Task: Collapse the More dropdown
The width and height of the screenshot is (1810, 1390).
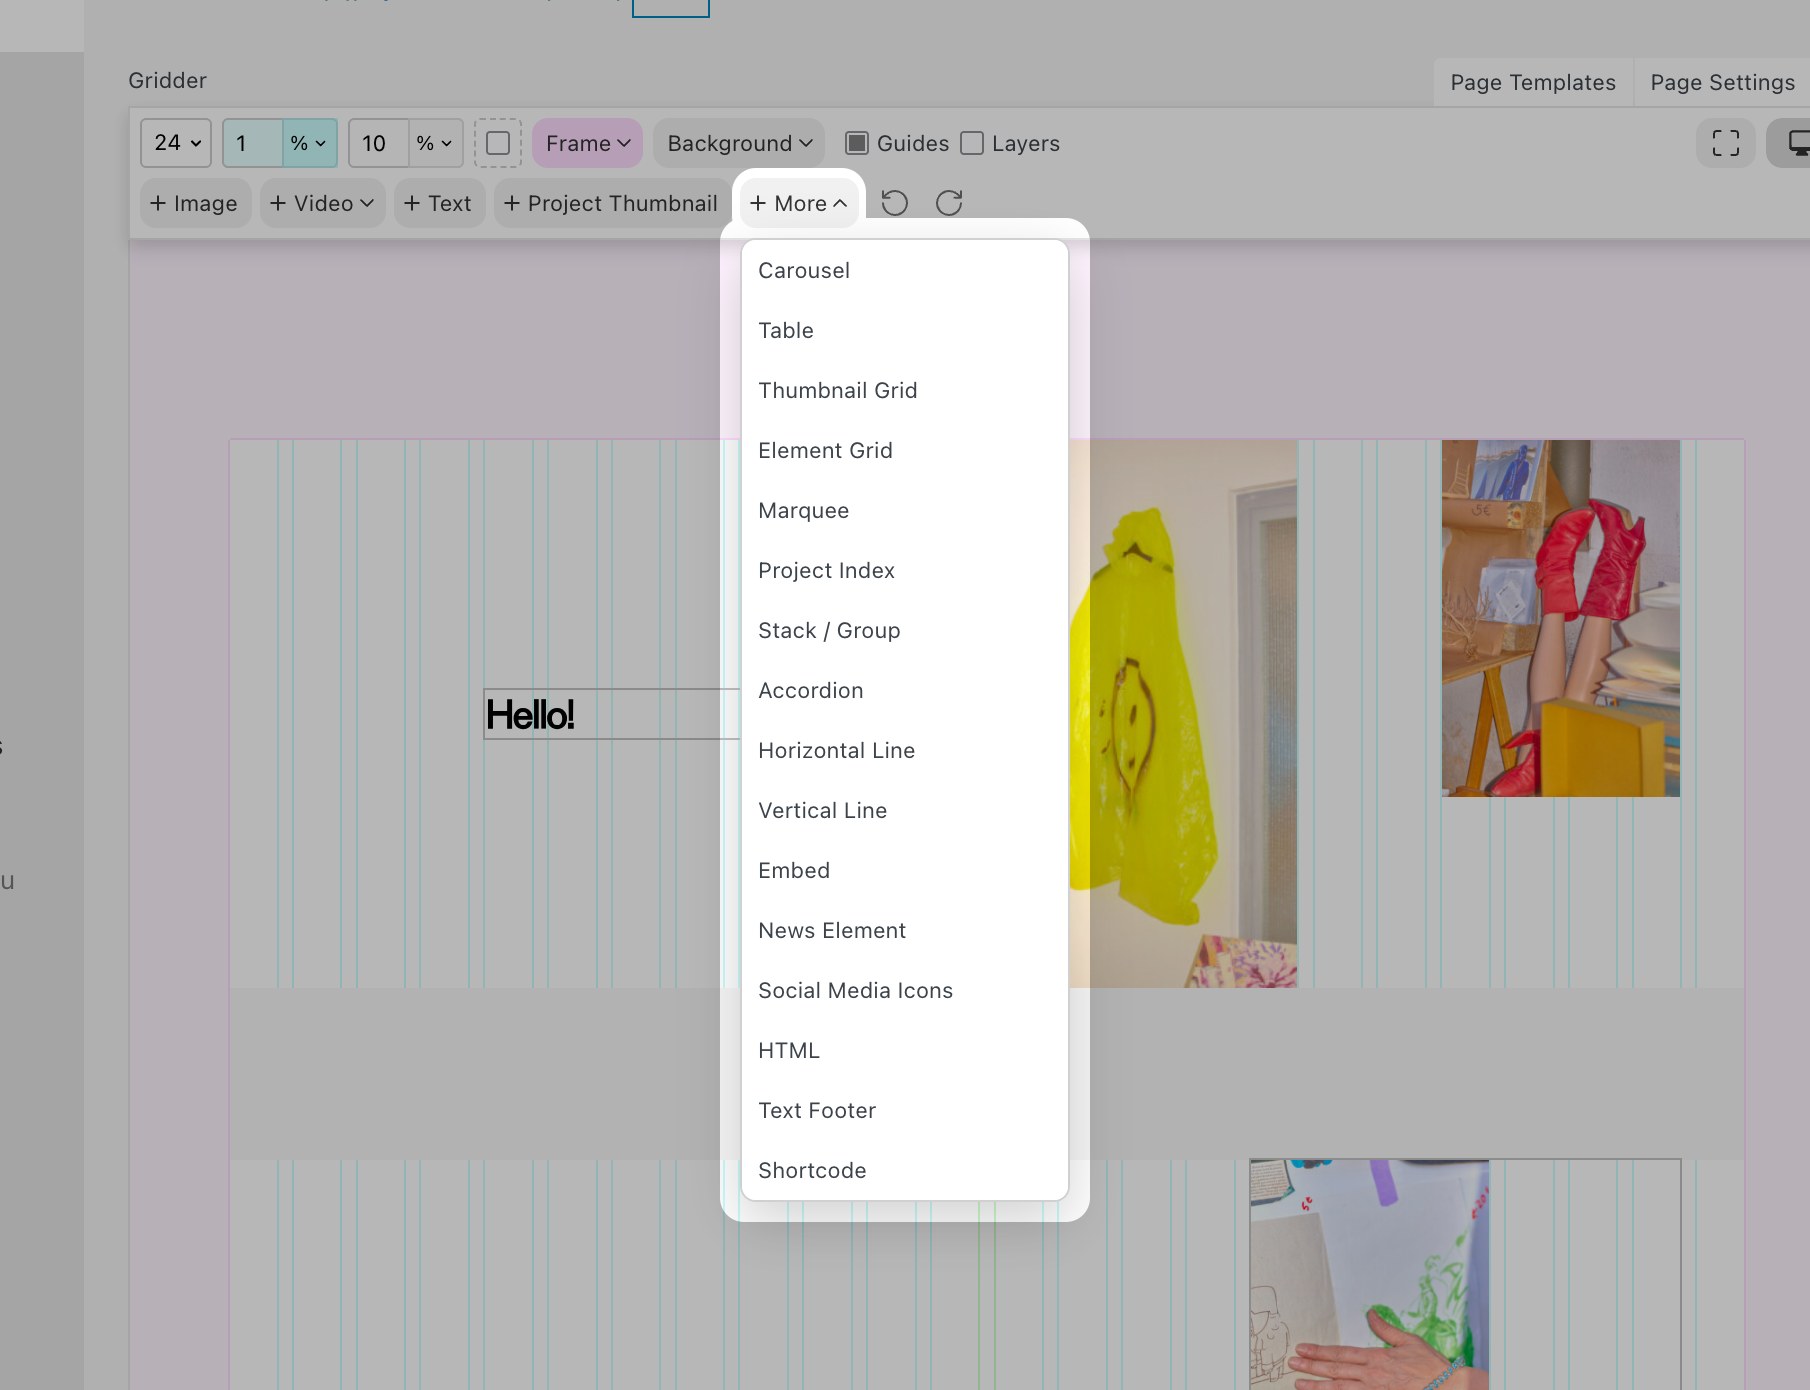Action: (798, 203)
